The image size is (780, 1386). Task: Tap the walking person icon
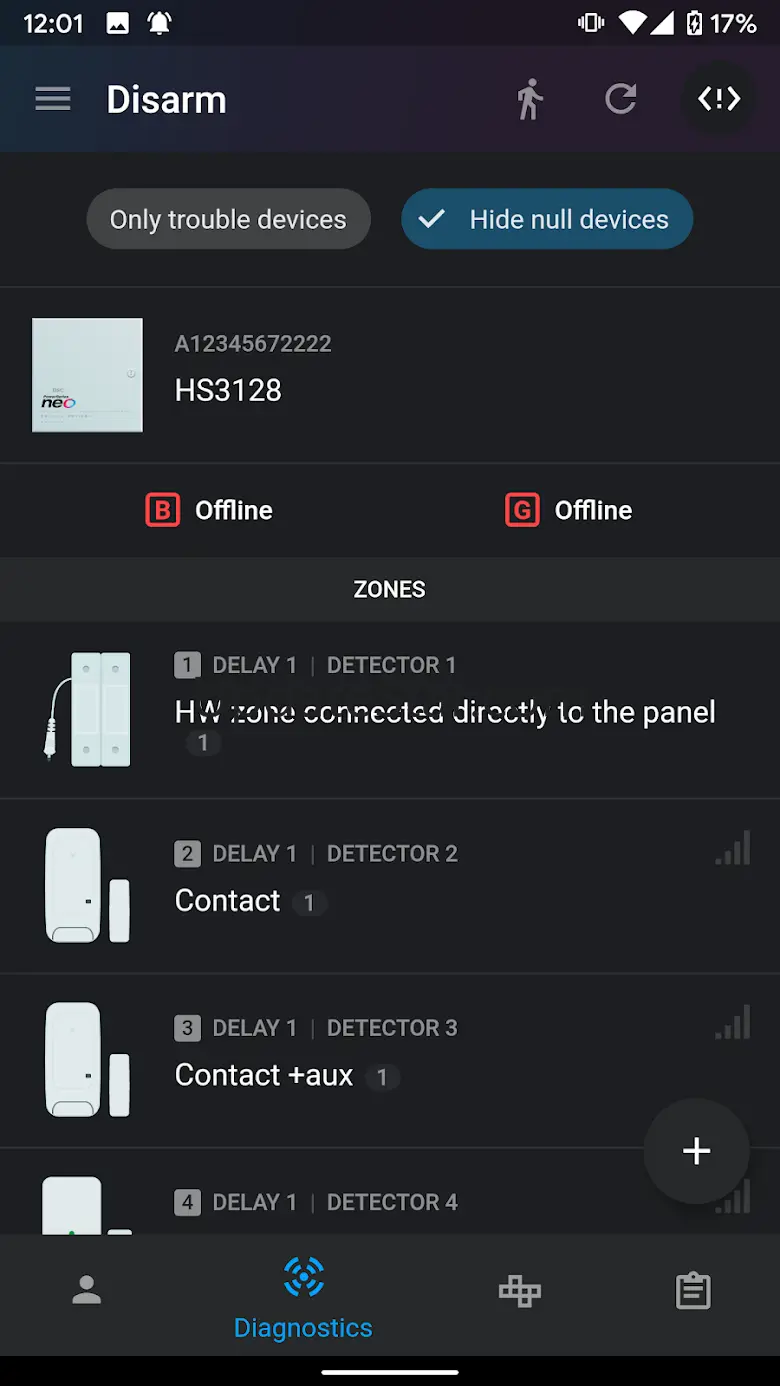tap(529, 99)
